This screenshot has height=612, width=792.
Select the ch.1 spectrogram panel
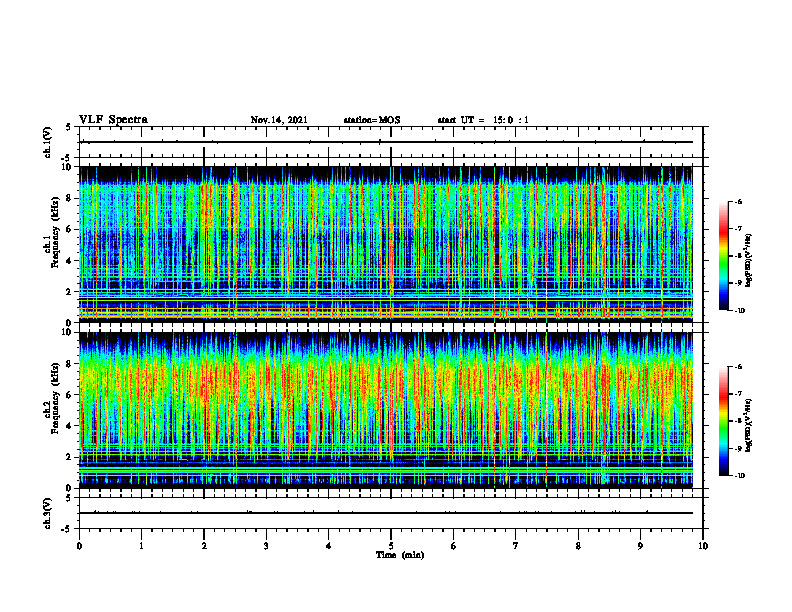tap(386, 244)
